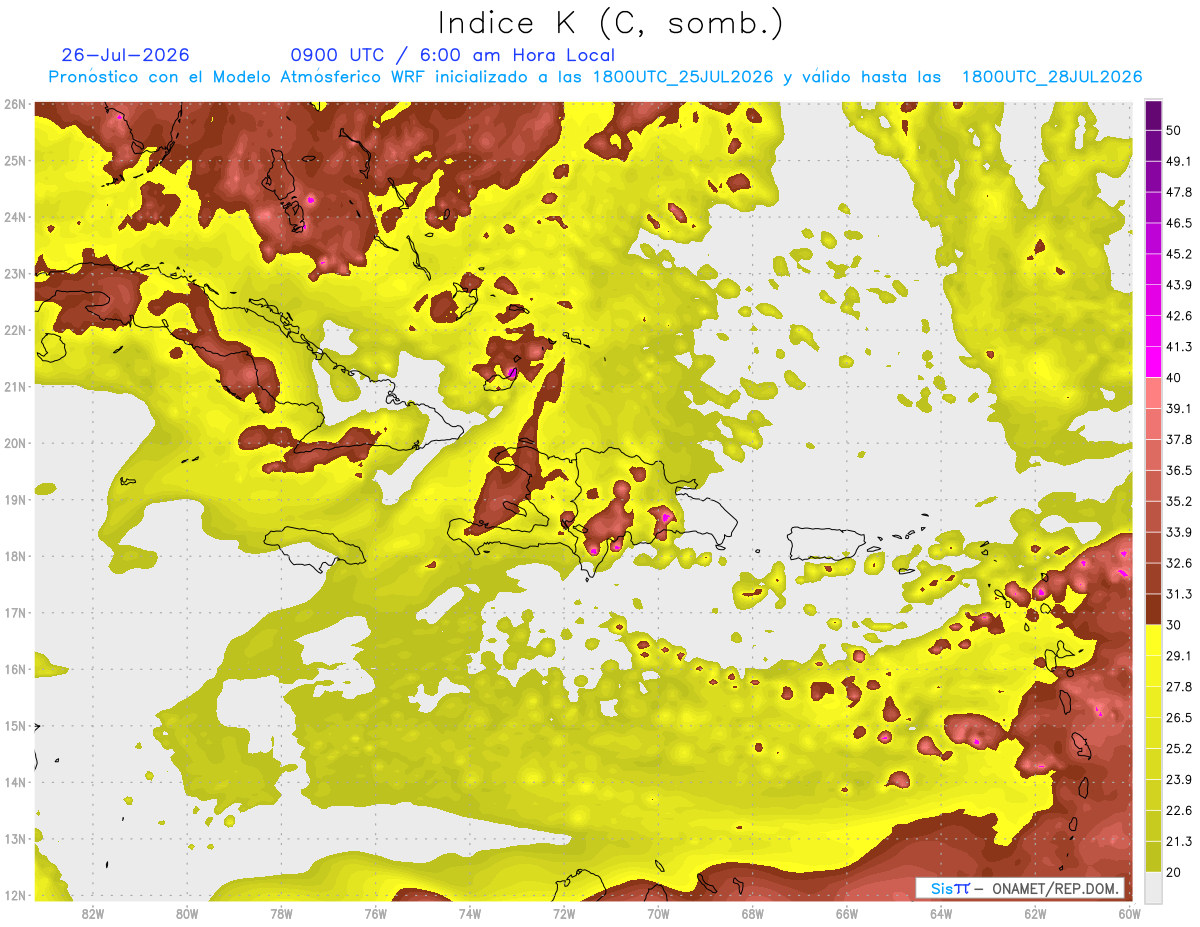Click the colorbar value '43.9'
Screen dimensions: 1200x927
1178,285
